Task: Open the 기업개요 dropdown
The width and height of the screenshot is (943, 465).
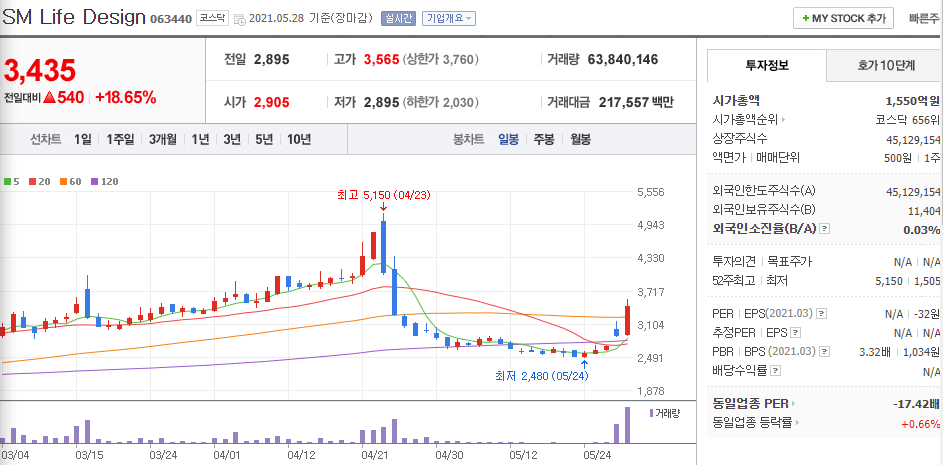Action: click(x=449, y=18)
